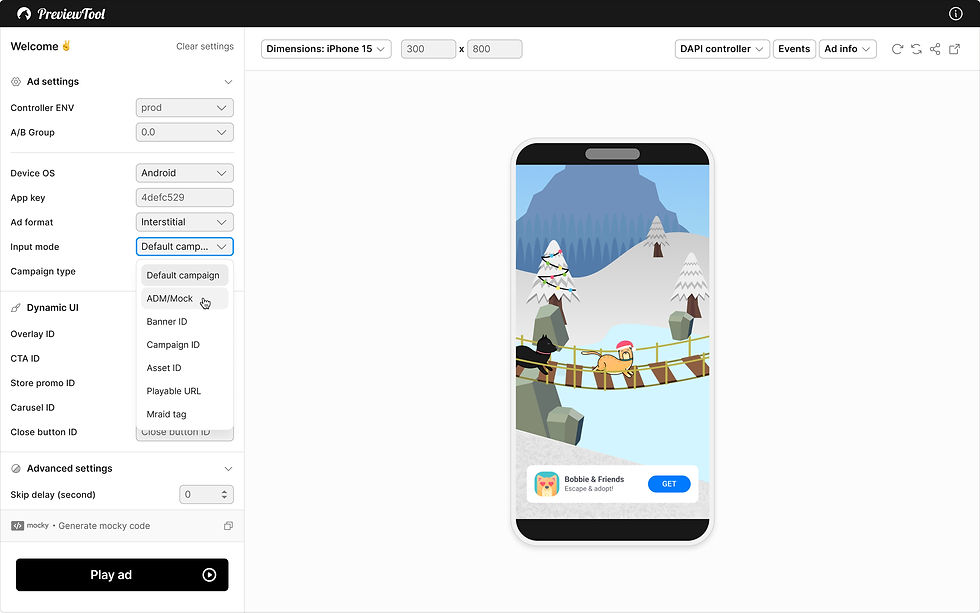Viewport: 980px width, 613px height.
Task: Click the App key input field
Action: 184,197
